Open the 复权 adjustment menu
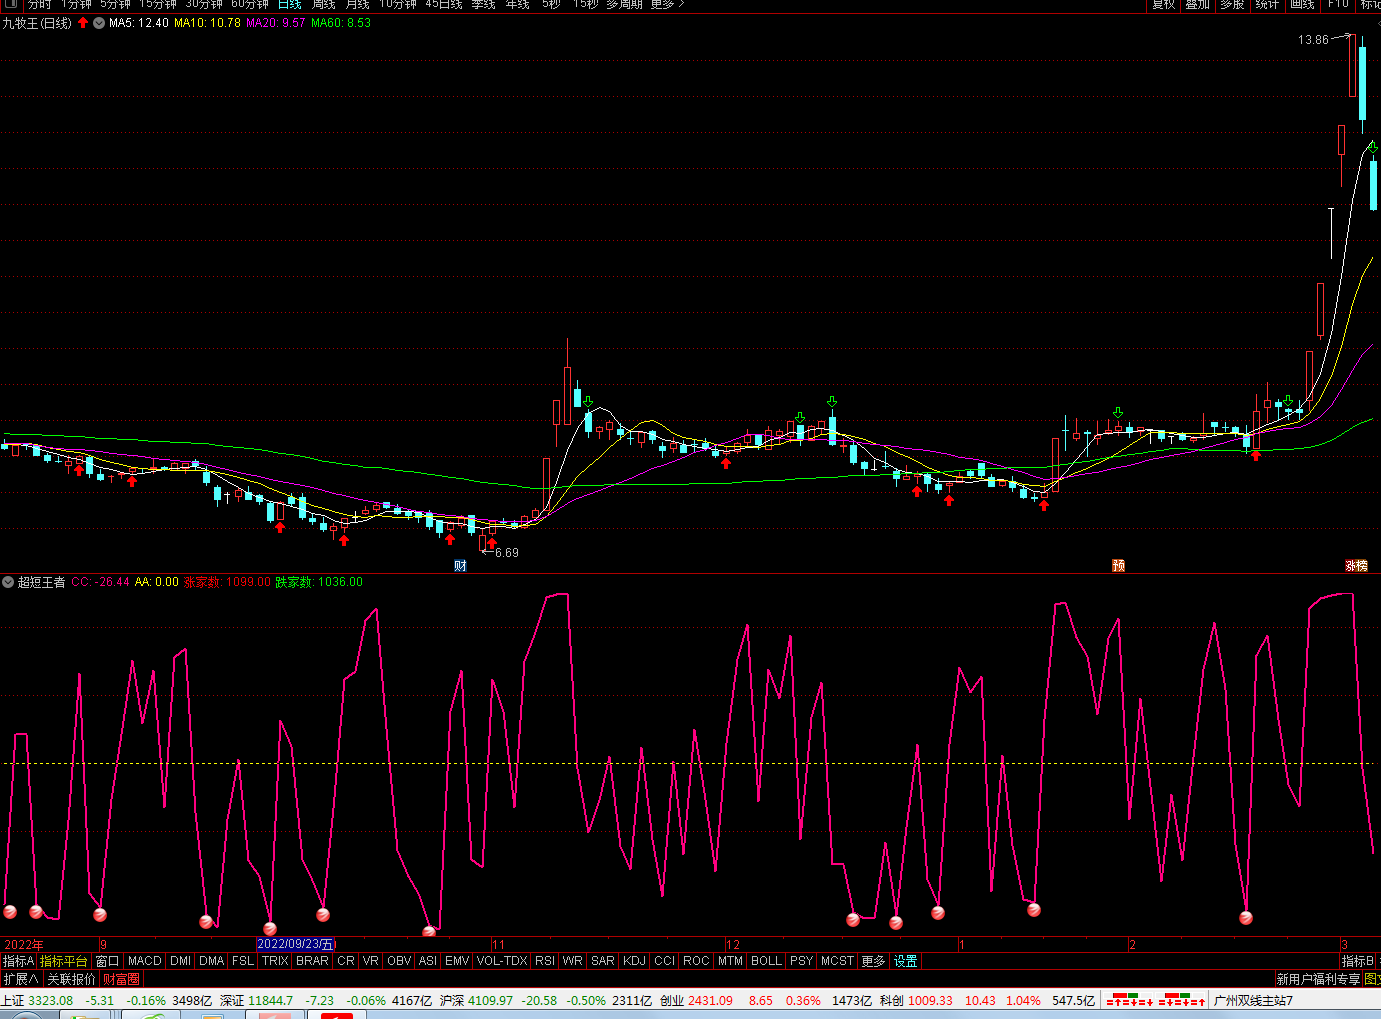 (1163, 4)
